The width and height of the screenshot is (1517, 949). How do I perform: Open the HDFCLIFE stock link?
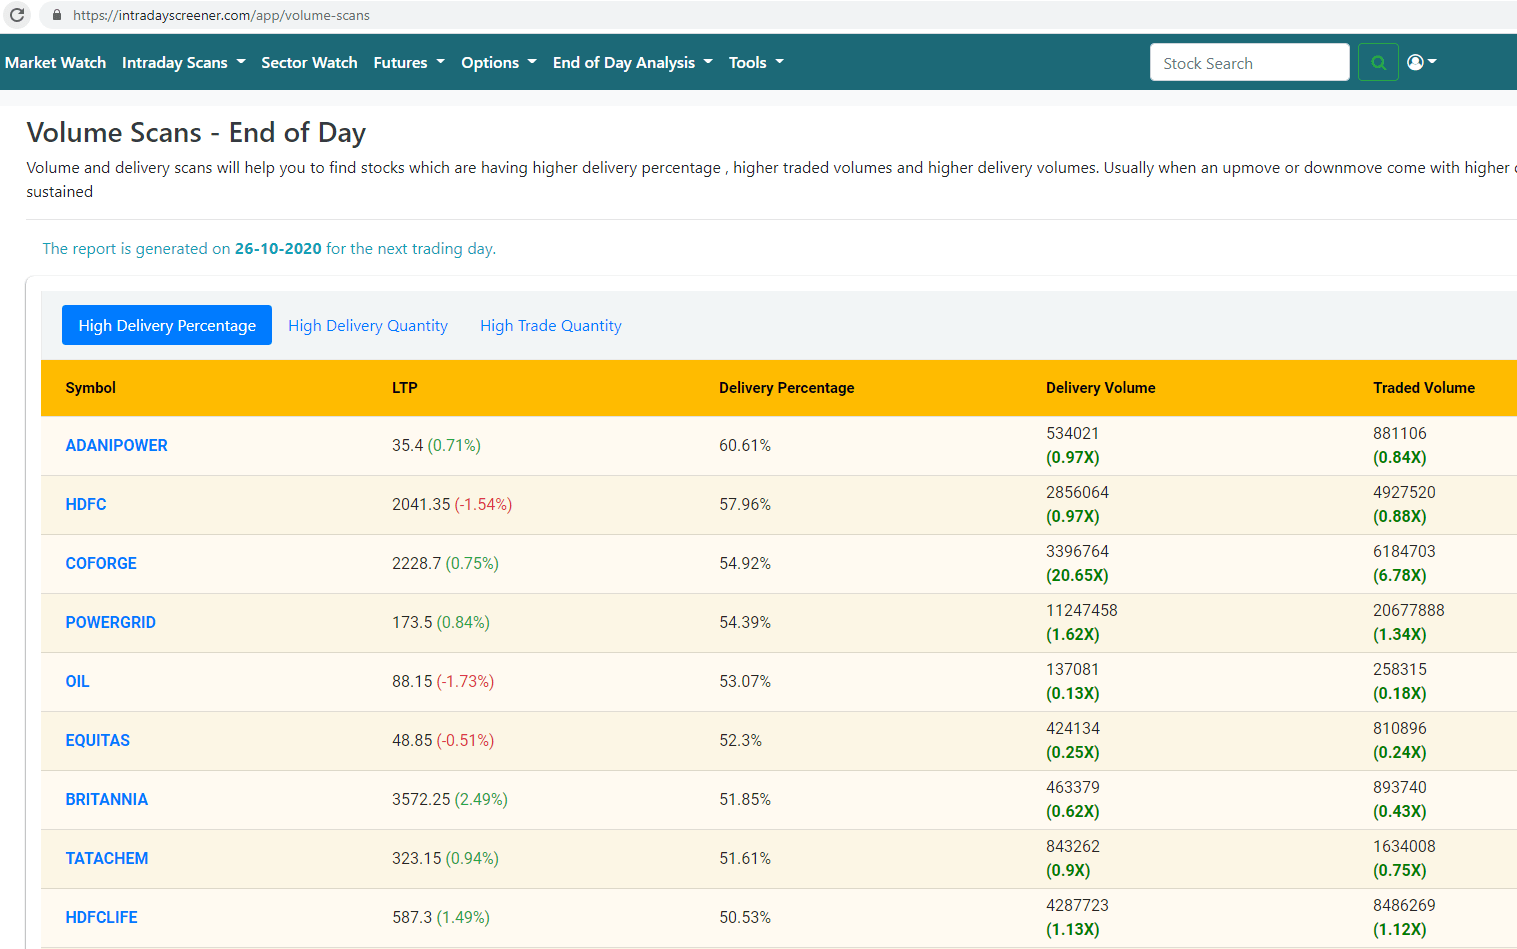tap(101, 917)
